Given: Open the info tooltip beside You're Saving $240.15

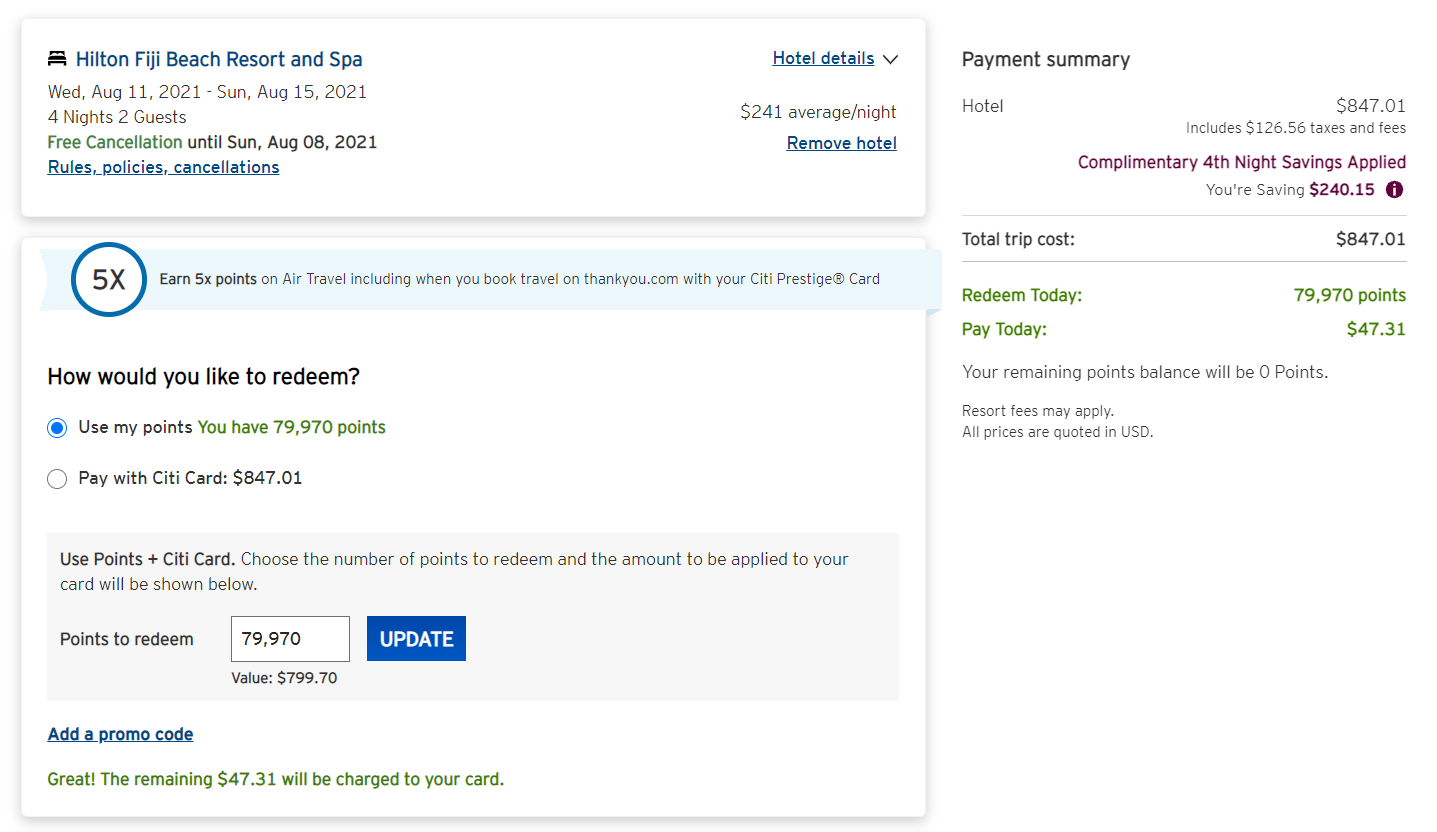Looking at the screenshot, I should coord(1394,189).
